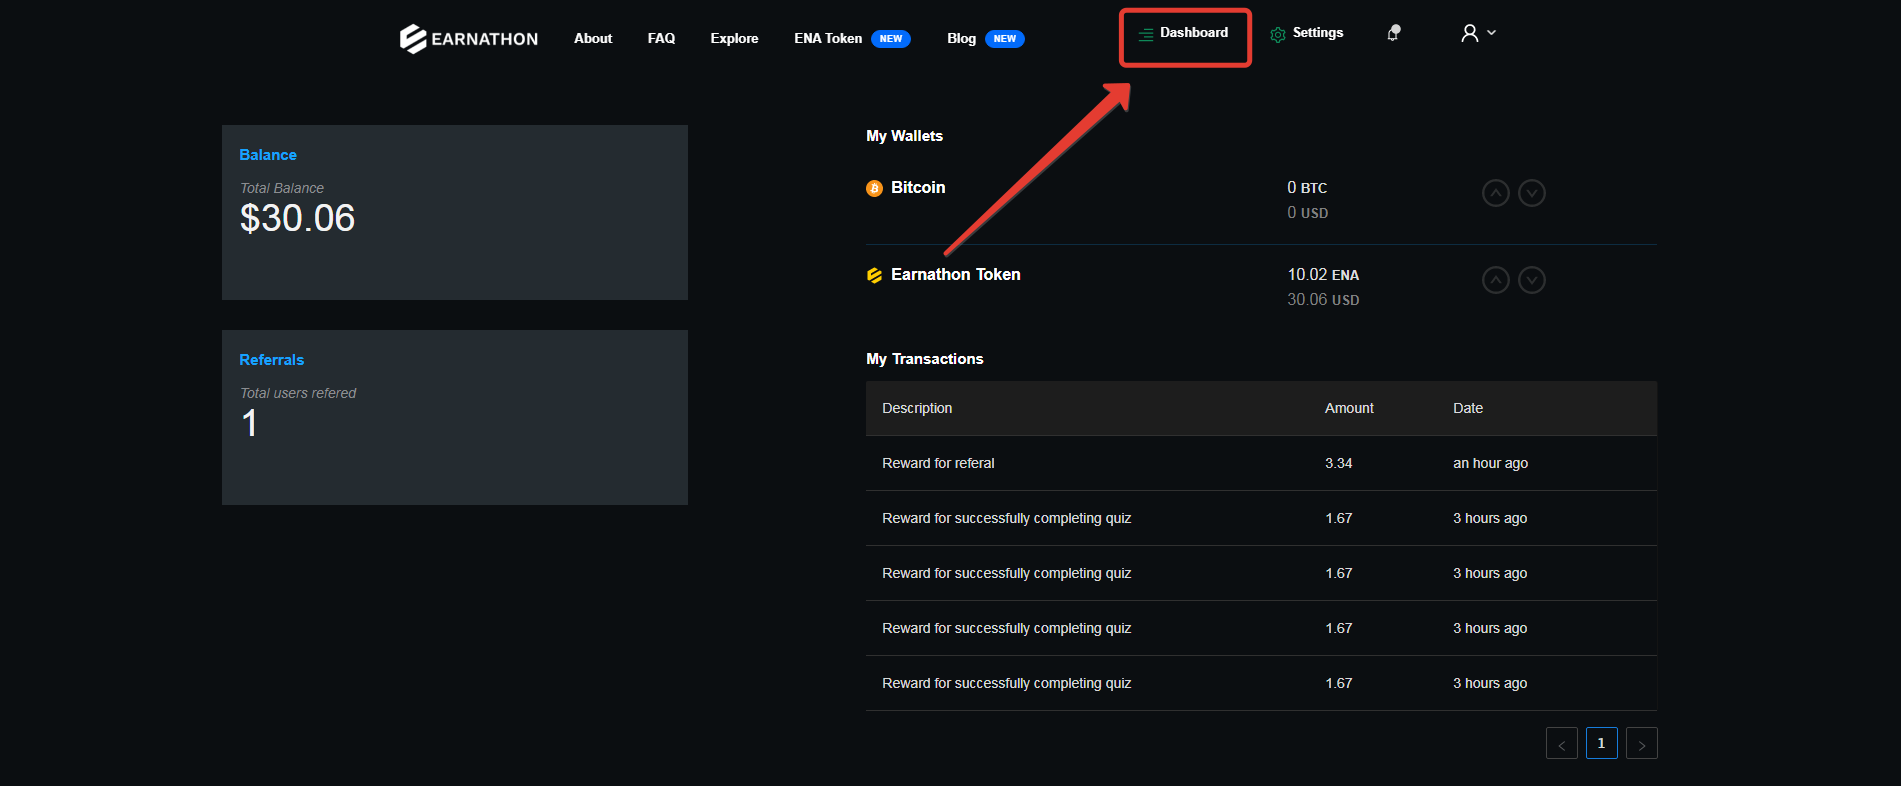Click the down arrow for Bitcoin wallet
Screen dimensions: 1901x786
pyautogui.click(x=1531, y=193)
